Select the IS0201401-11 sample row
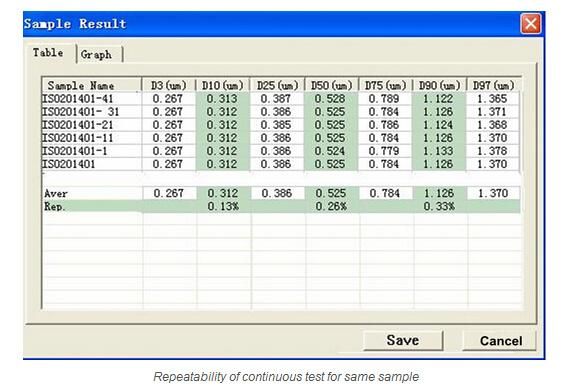 tap(281, 138)
